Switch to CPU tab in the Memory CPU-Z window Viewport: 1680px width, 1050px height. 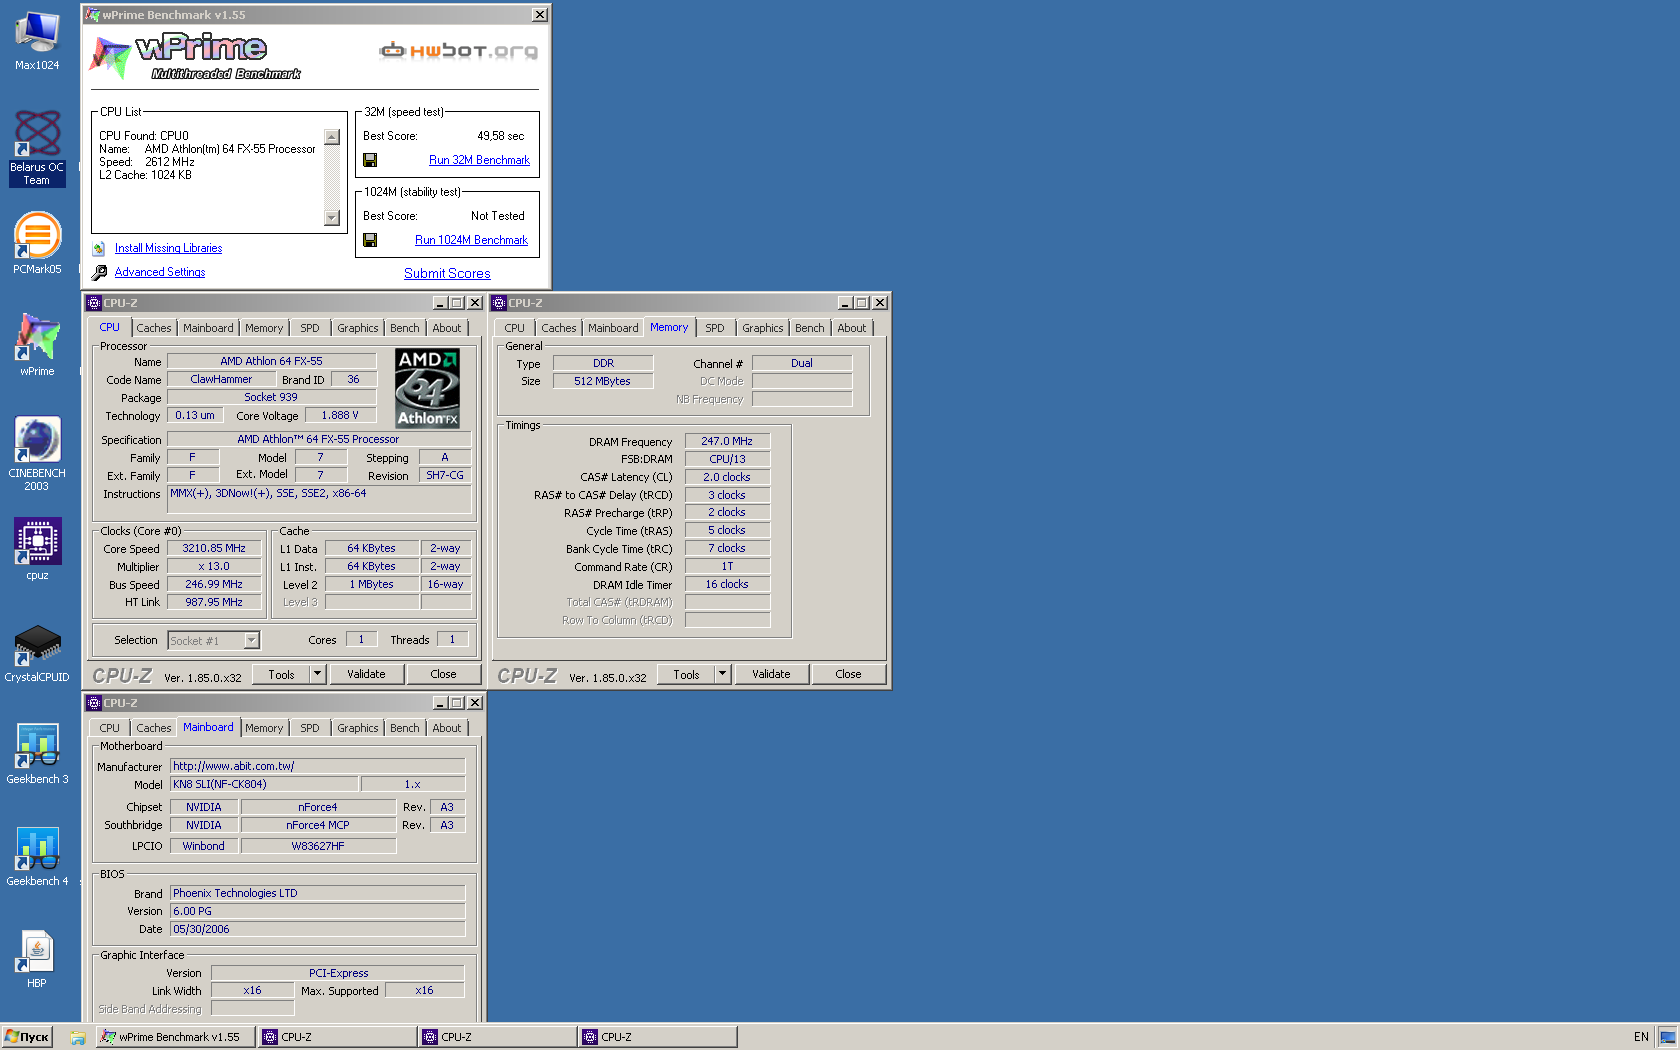click(514, 328)
